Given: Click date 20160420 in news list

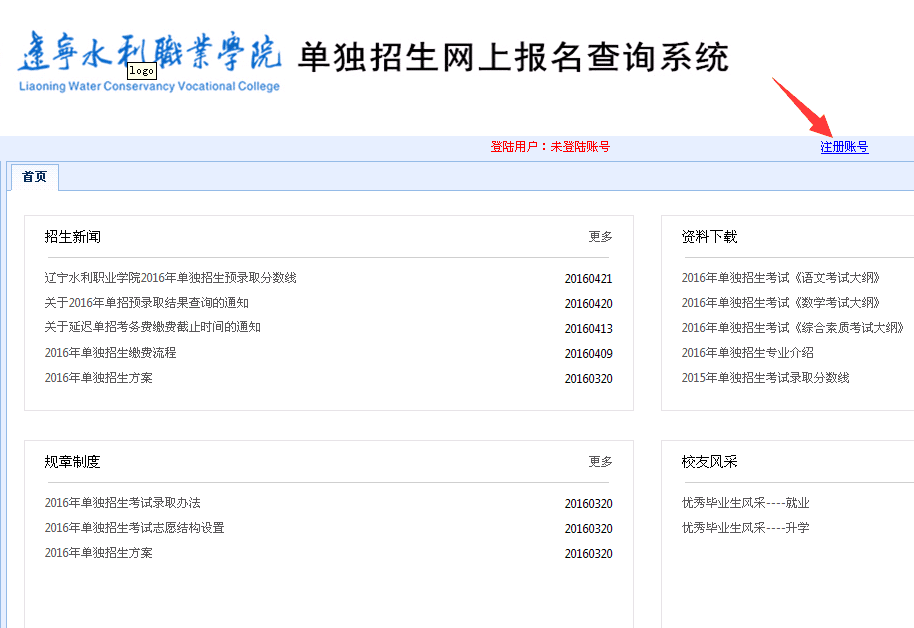Looking at the screenshot, I should point(589,304).
